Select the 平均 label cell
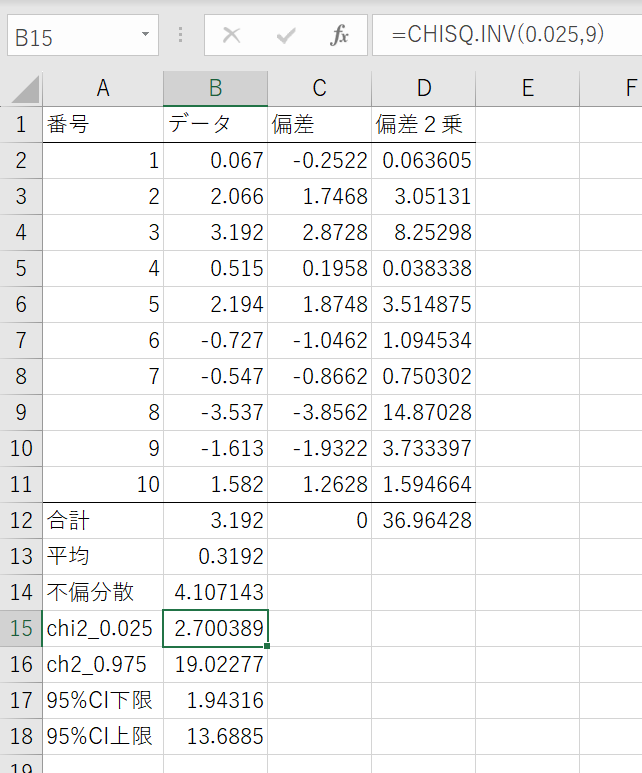642x773 pixels. pos(103,557)
